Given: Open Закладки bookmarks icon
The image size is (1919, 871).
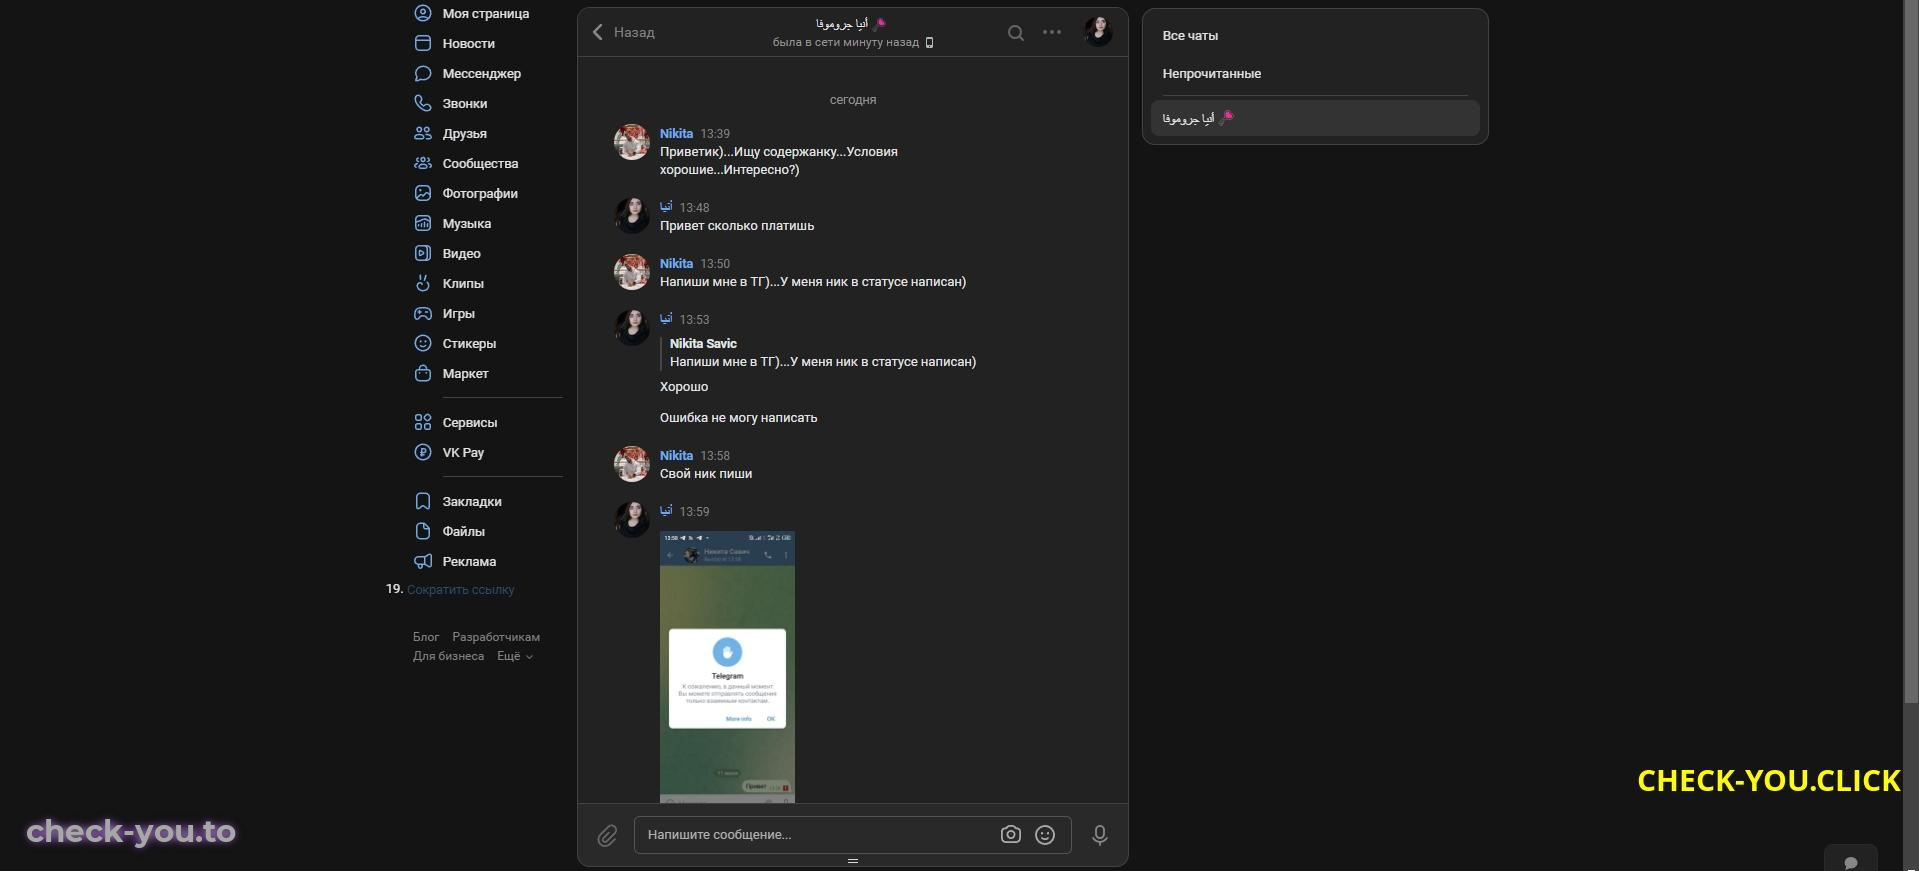Looking at the screenshot, I should [423, 501].
